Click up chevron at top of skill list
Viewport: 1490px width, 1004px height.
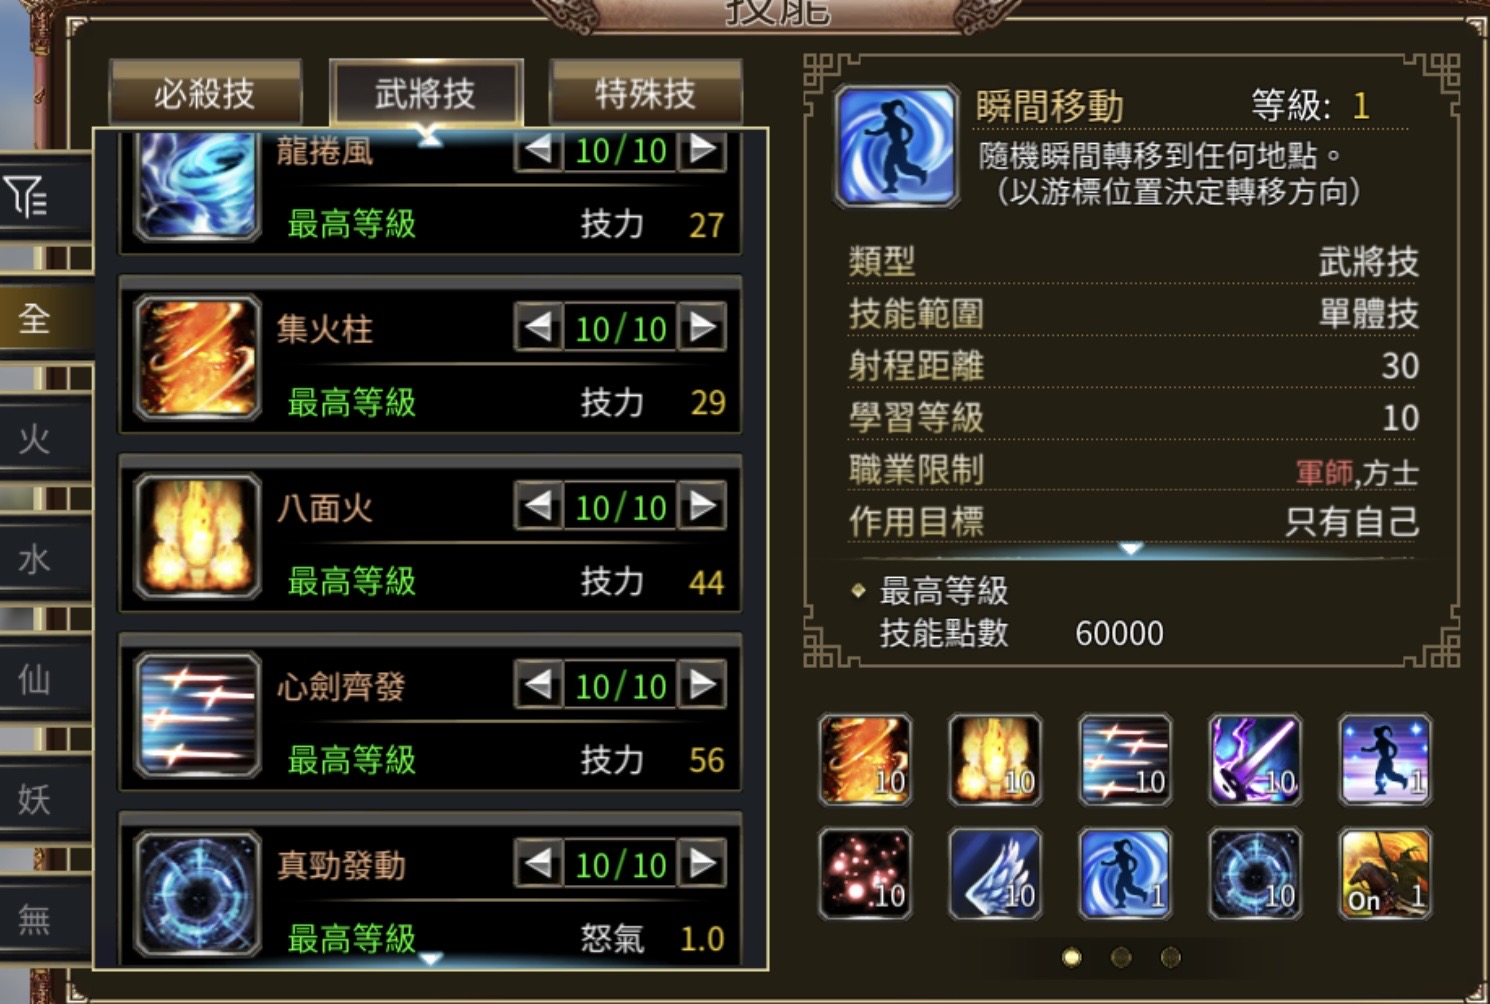[430, 137]
